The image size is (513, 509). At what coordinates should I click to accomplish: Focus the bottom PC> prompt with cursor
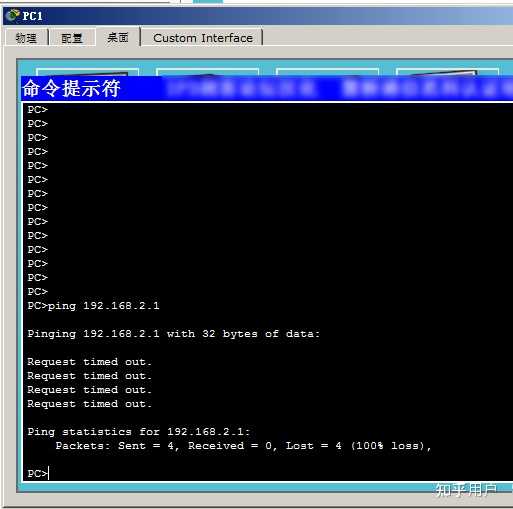[x=38, y=473]
